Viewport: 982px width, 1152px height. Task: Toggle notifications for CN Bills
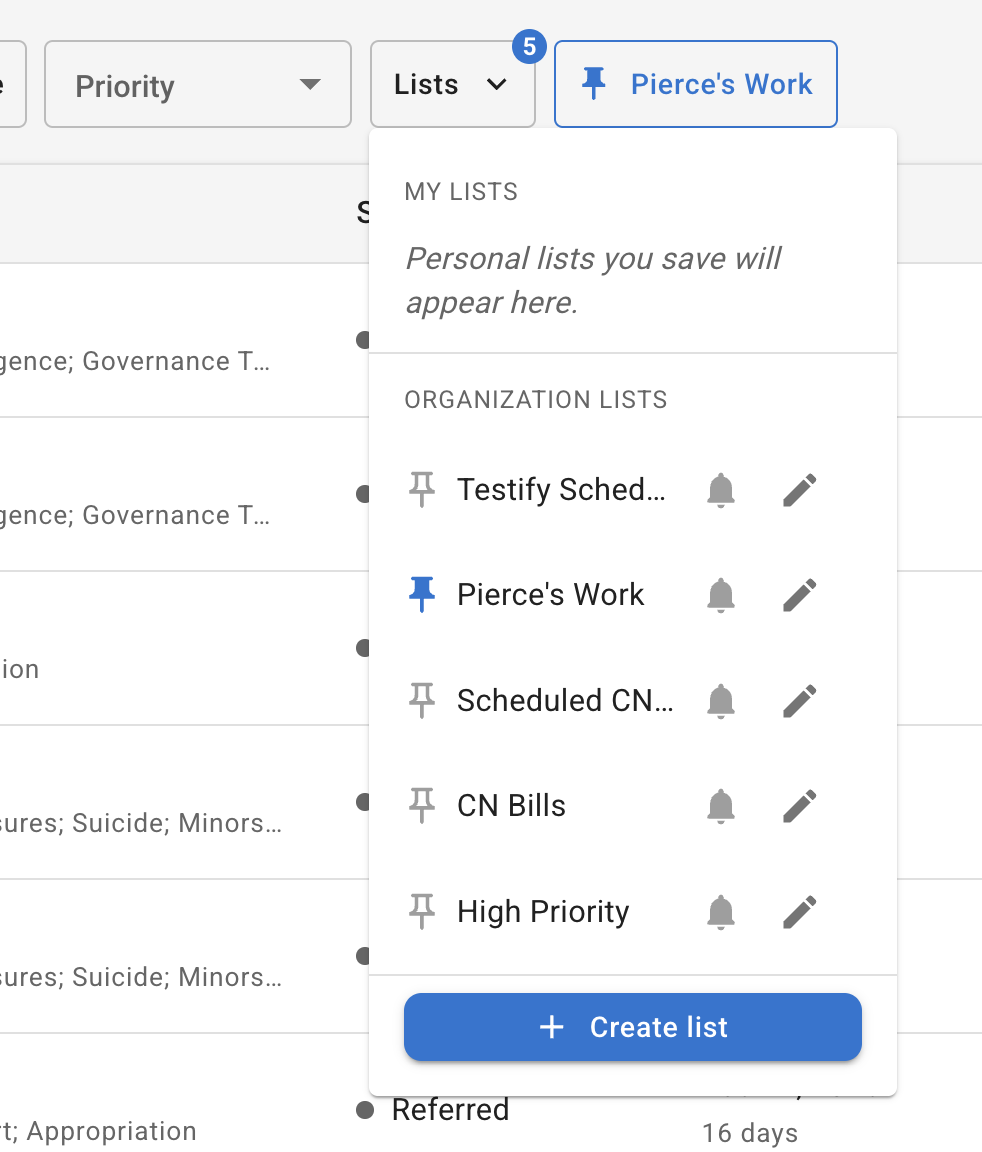tap(721, 805)
